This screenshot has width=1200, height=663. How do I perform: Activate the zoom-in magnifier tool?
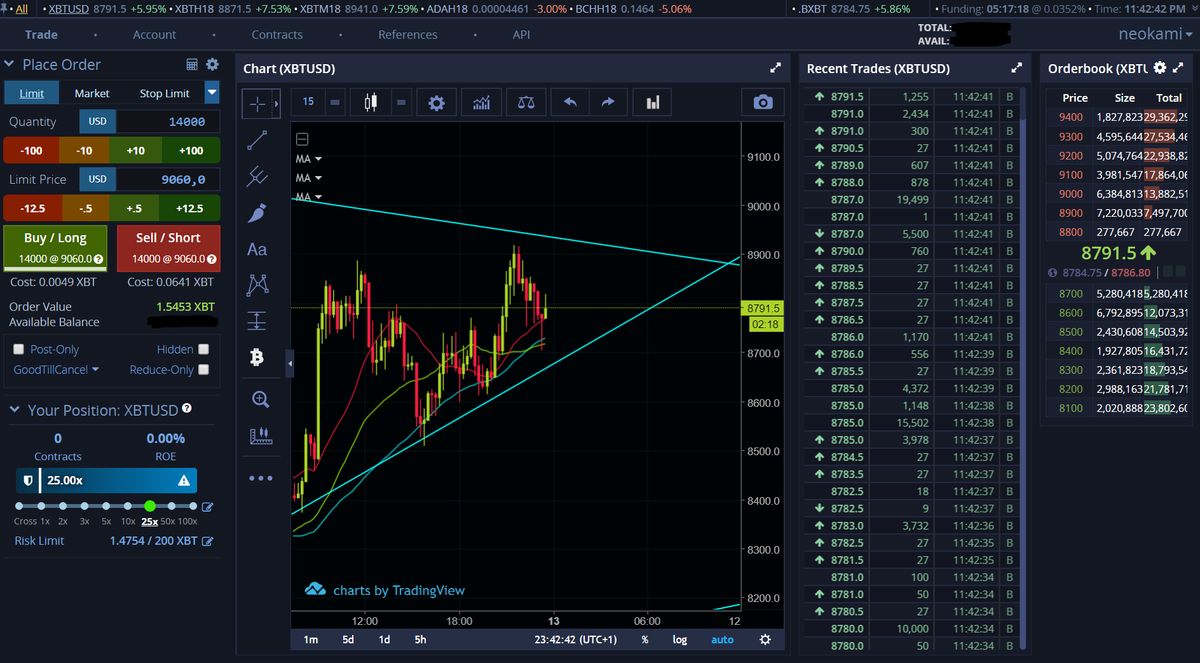(260, 399)
